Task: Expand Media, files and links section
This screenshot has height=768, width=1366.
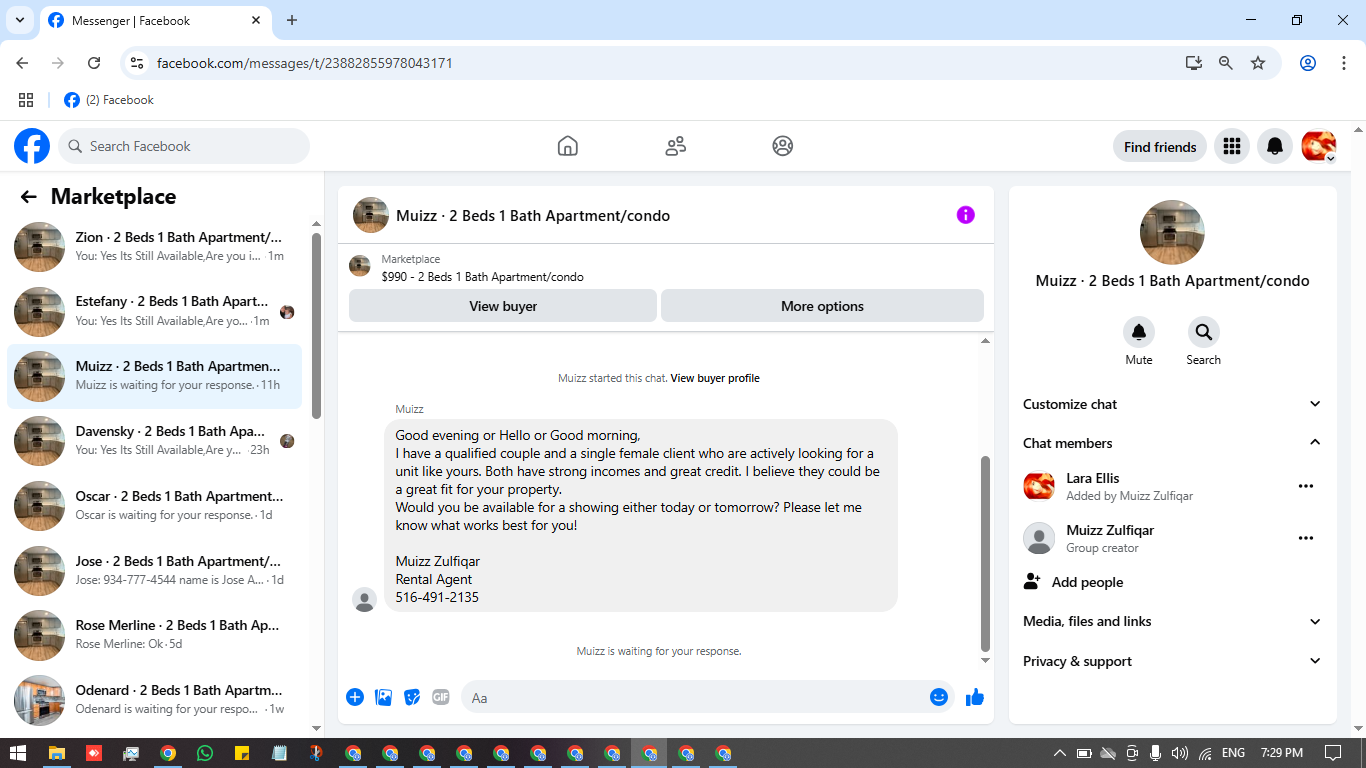Action: tap(1172, 621)
